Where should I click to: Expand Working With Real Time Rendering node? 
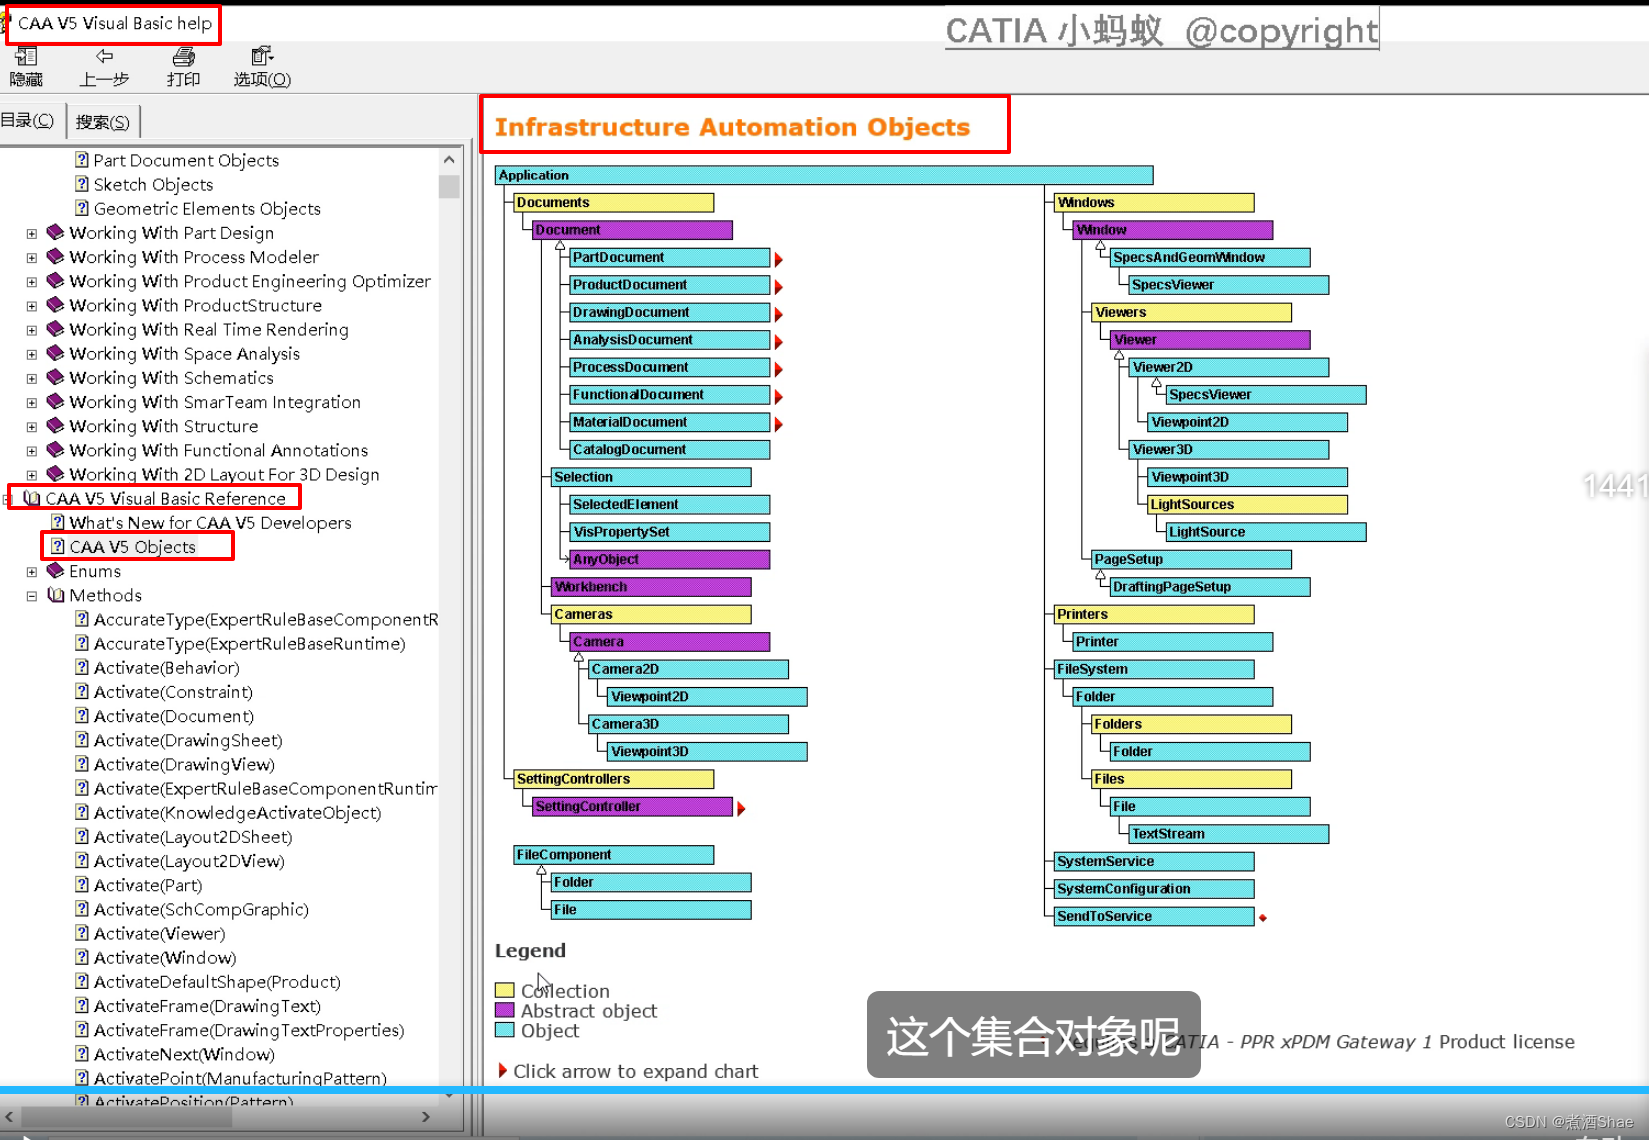coord(32,330)
